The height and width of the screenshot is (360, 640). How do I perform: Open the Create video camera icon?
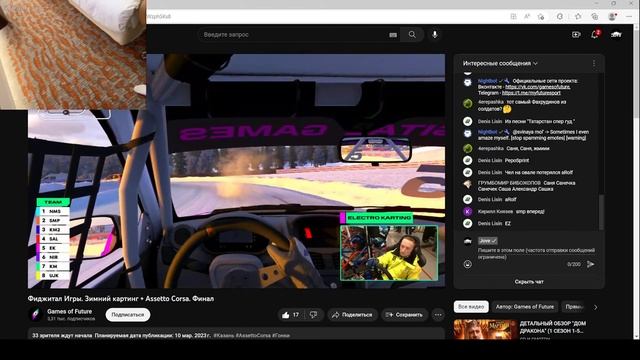coord(576,35)
